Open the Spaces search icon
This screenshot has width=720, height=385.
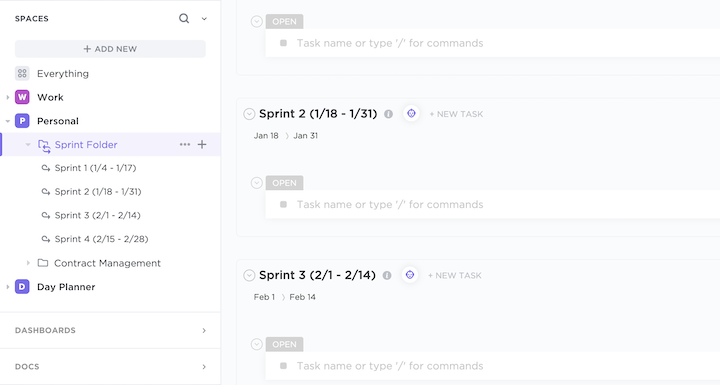(184, 18)
